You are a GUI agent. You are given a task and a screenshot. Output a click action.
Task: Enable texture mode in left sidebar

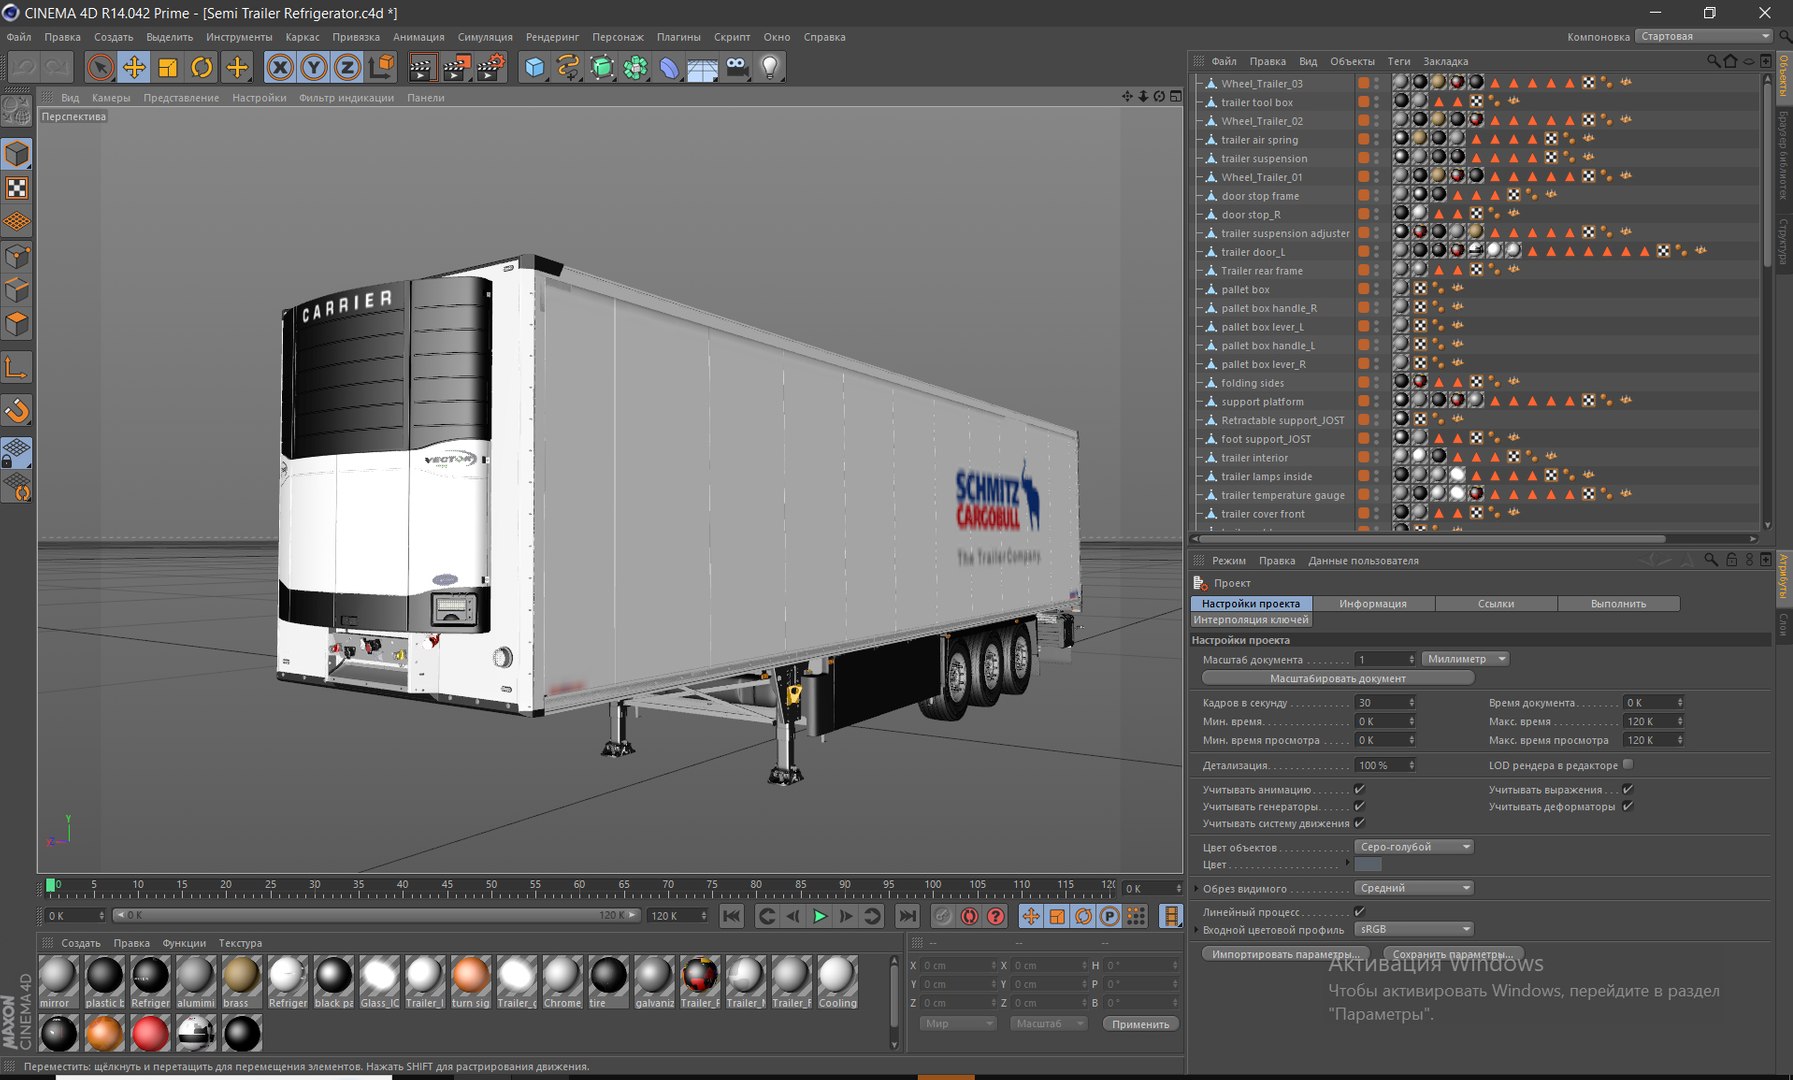click(17, 188)
